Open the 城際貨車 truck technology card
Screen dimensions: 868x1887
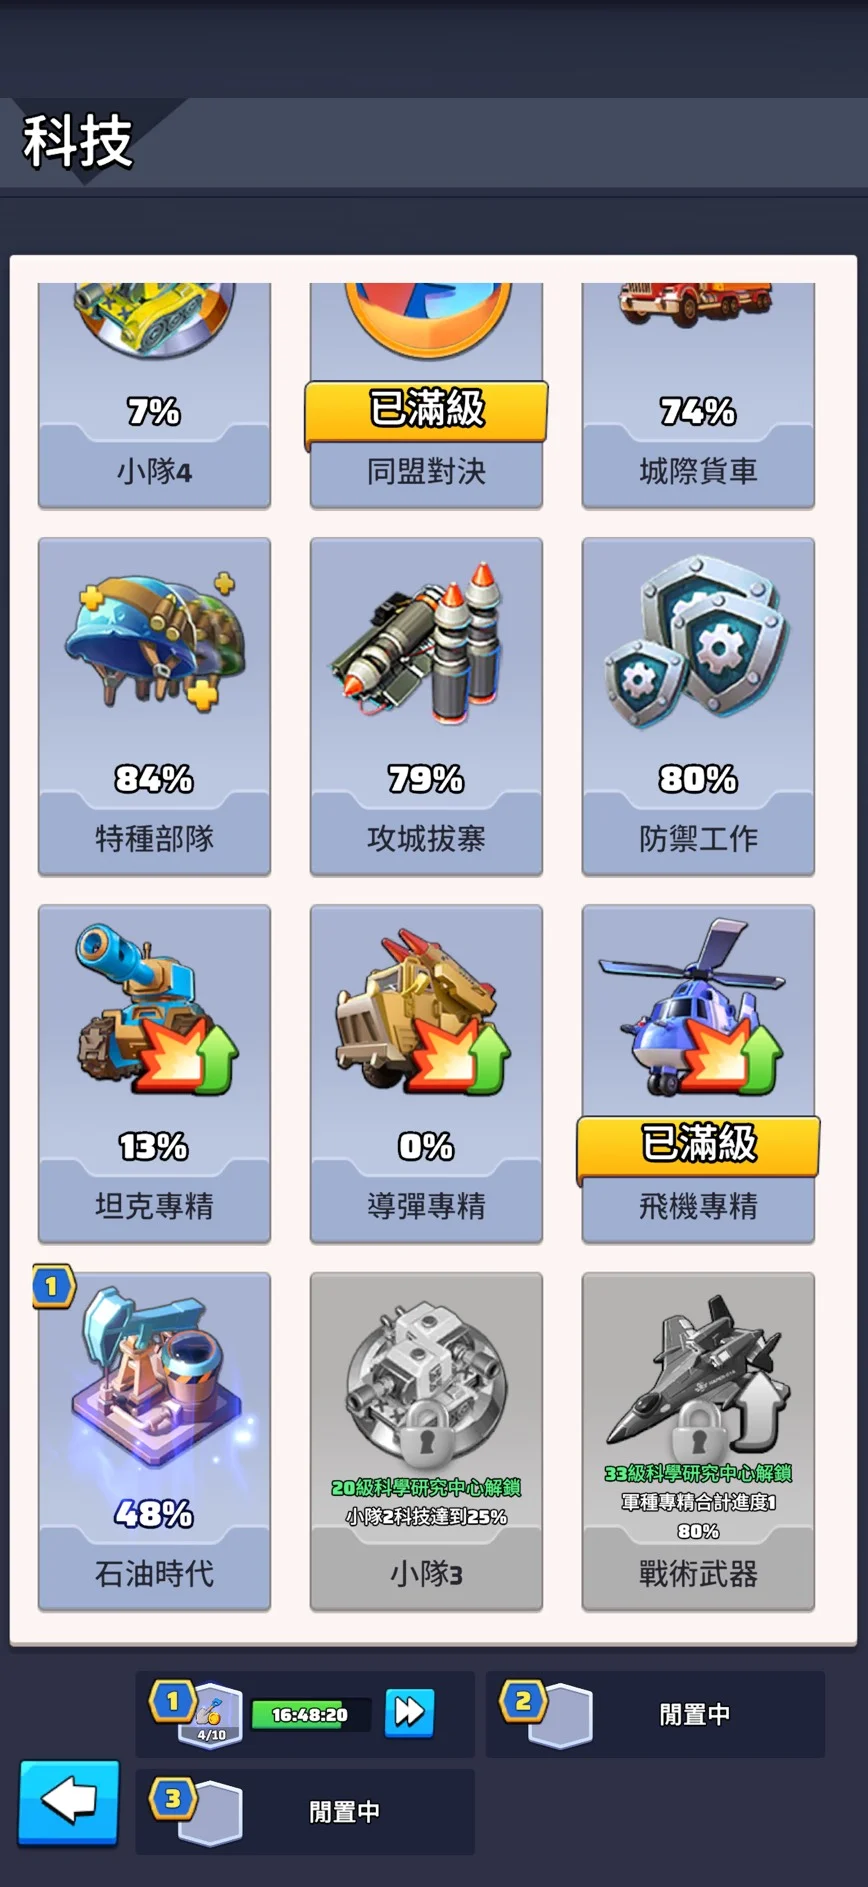698,395
